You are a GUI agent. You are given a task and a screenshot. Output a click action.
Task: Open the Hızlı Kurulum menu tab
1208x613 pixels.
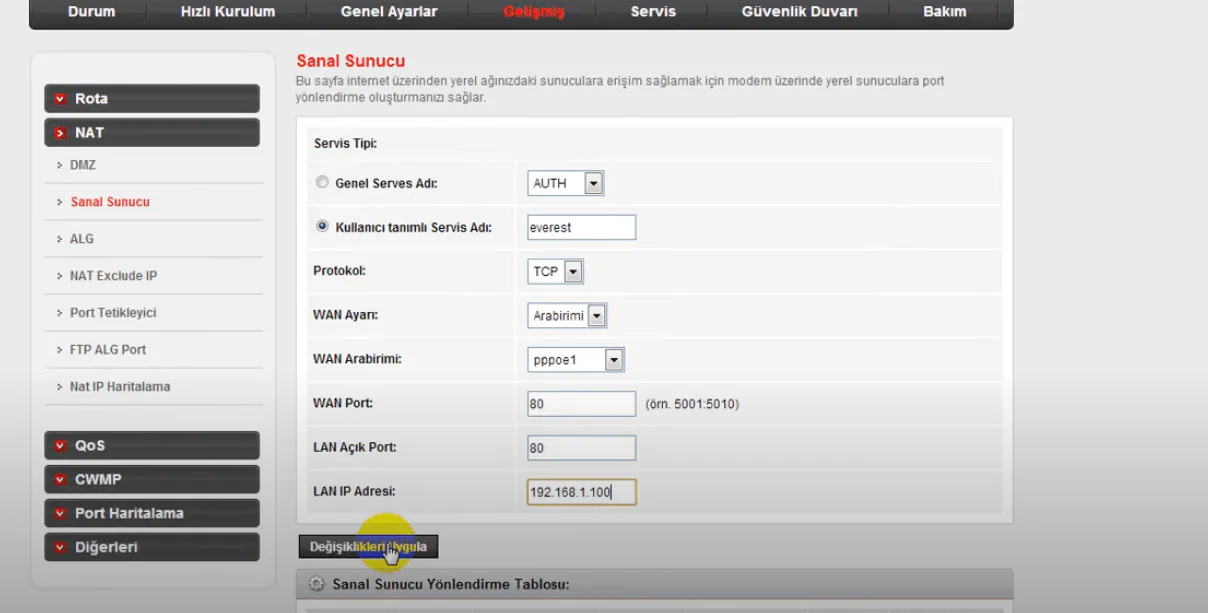[x=227, y=12]
